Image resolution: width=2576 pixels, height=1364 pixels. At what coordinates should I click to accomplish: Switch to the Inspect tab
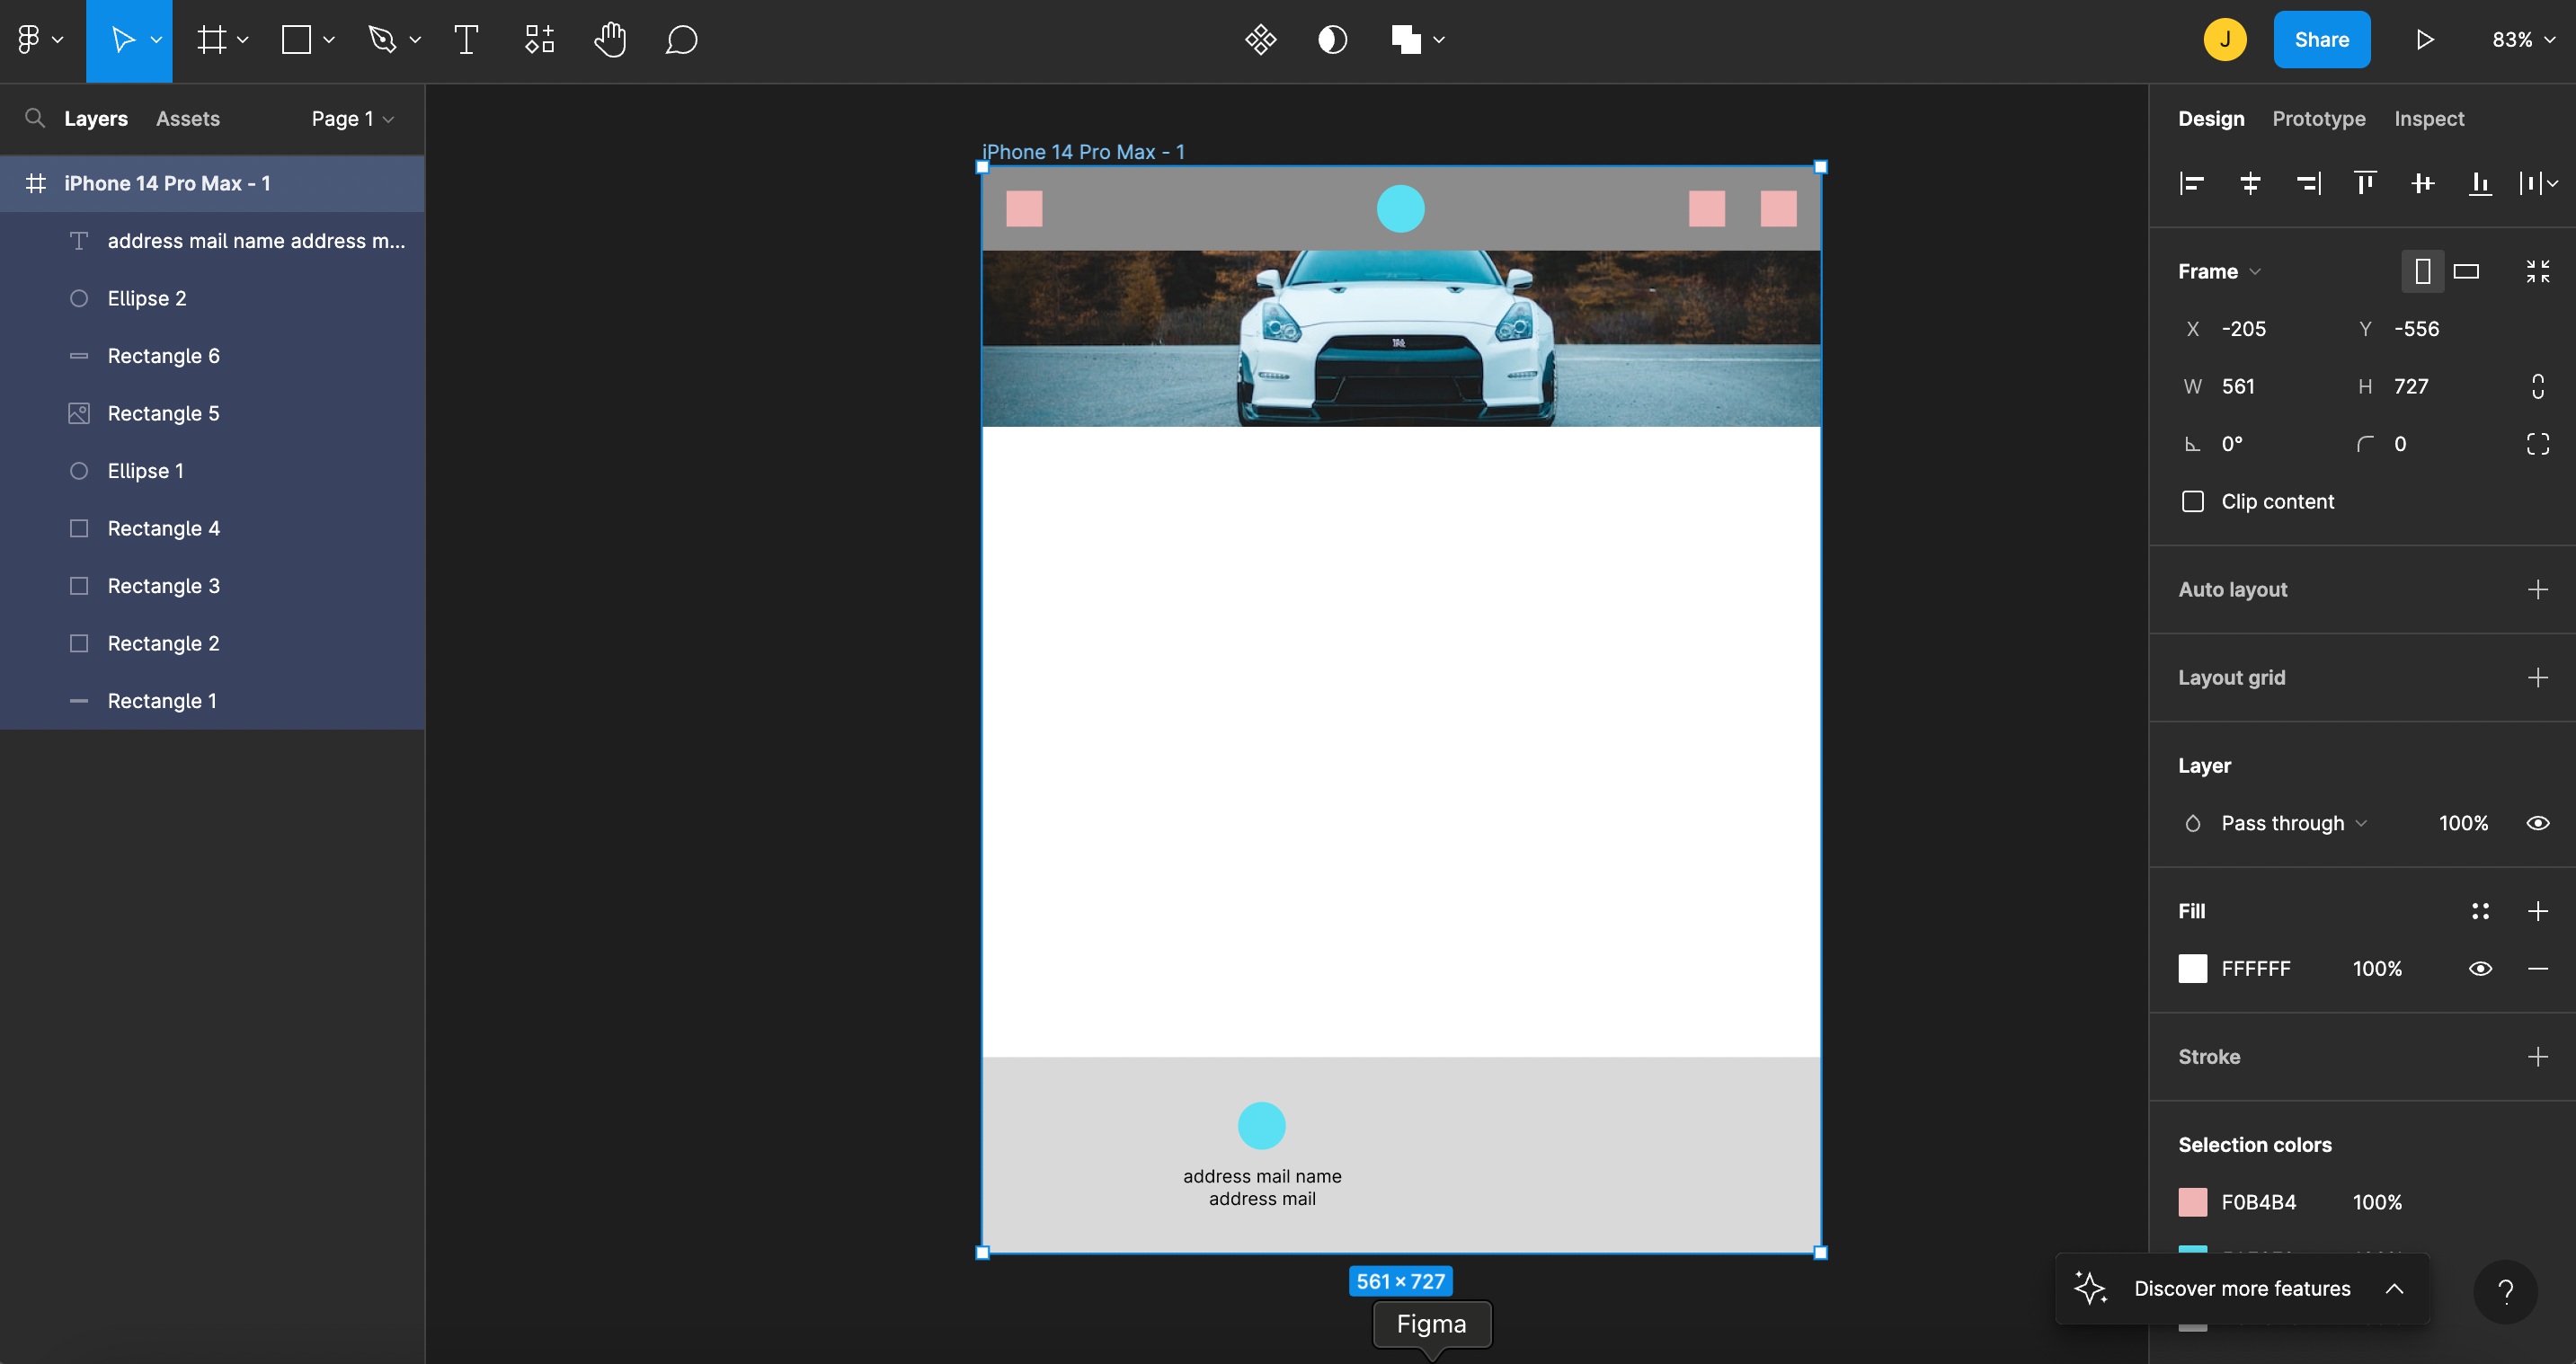point(2429,118)
